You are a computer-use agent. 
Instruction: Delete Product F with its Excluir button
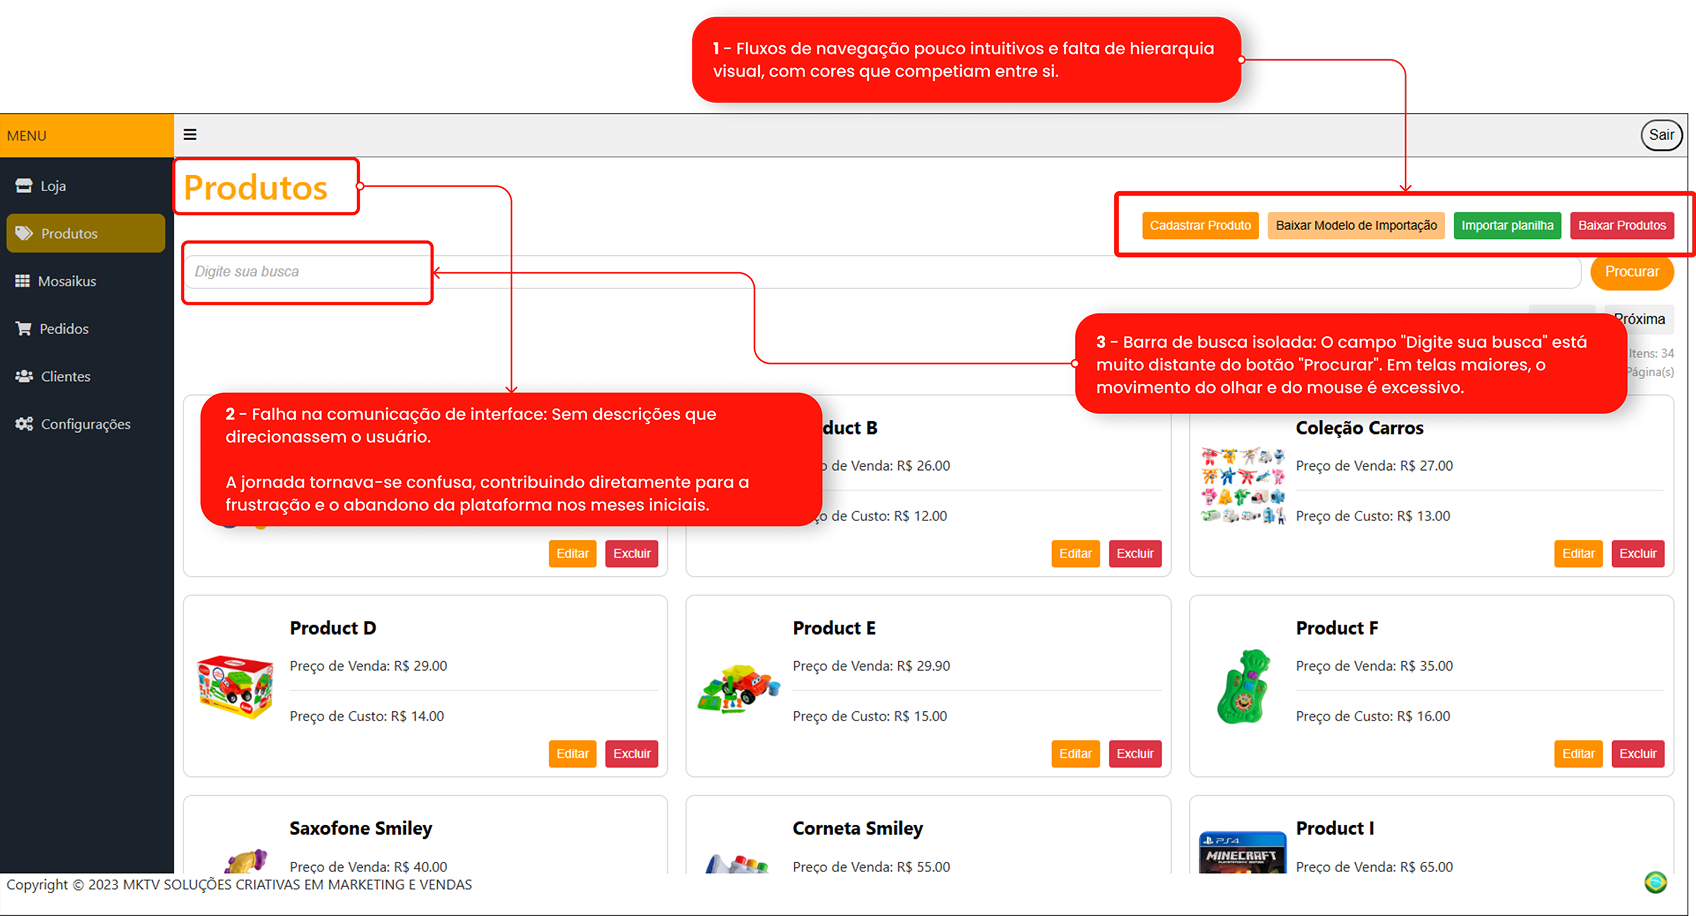tap(1638, 754)
